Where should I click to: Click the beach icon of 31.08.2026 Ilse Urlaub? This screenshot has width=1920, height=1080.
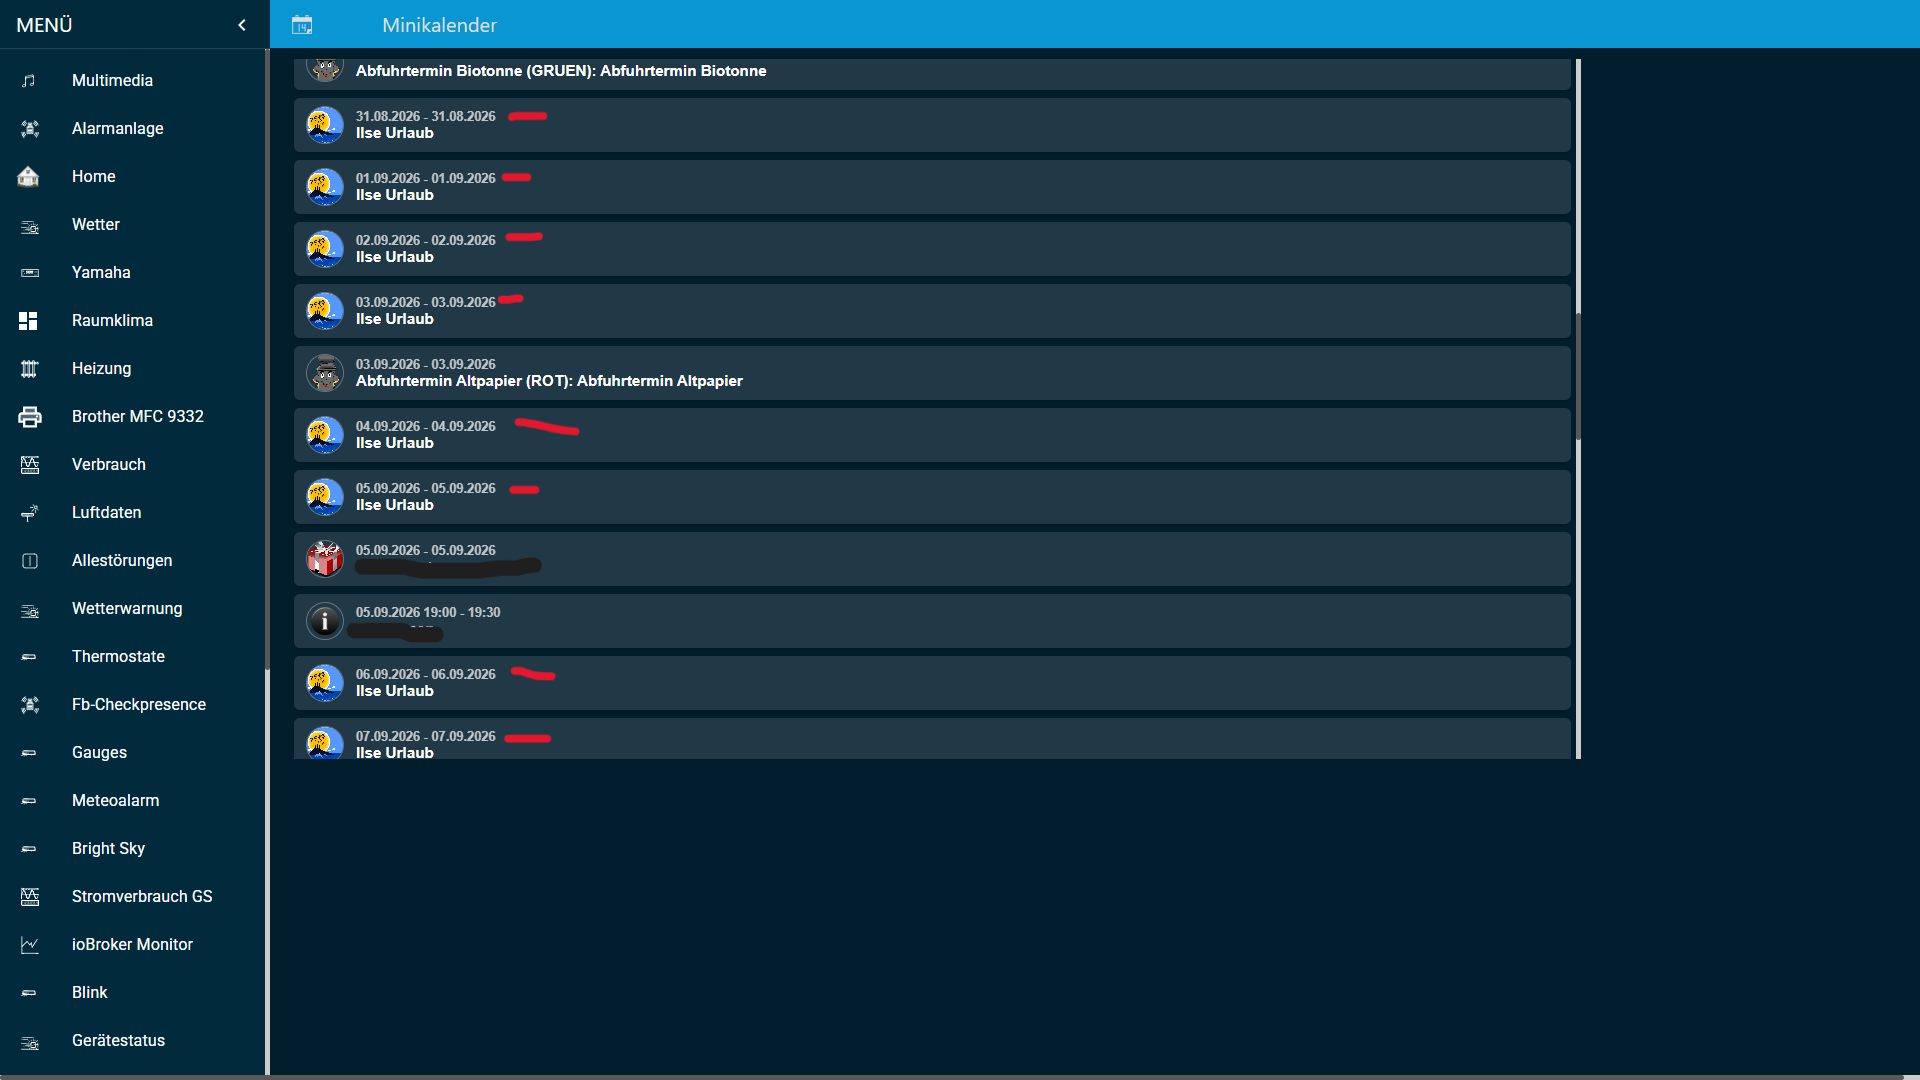click(325, 125)
